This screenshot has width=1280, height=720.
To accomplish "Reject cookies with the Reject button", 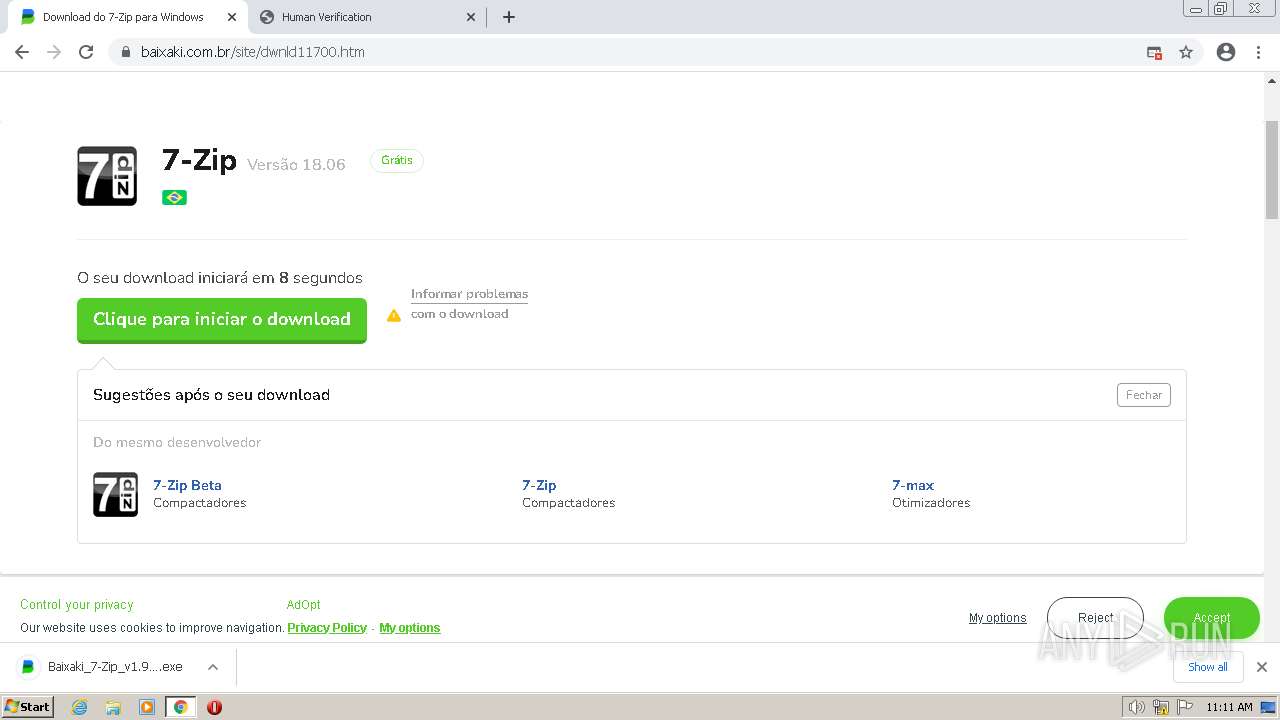I will pyautogui.click(x=1095, y=618).
